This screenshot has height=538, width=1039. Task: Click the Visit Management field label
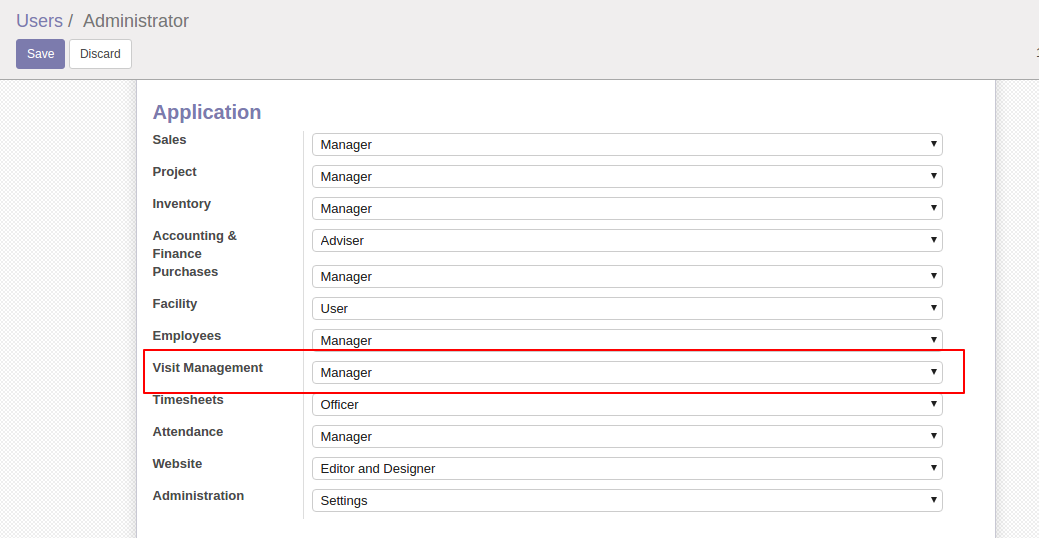(x=207, y=368)
